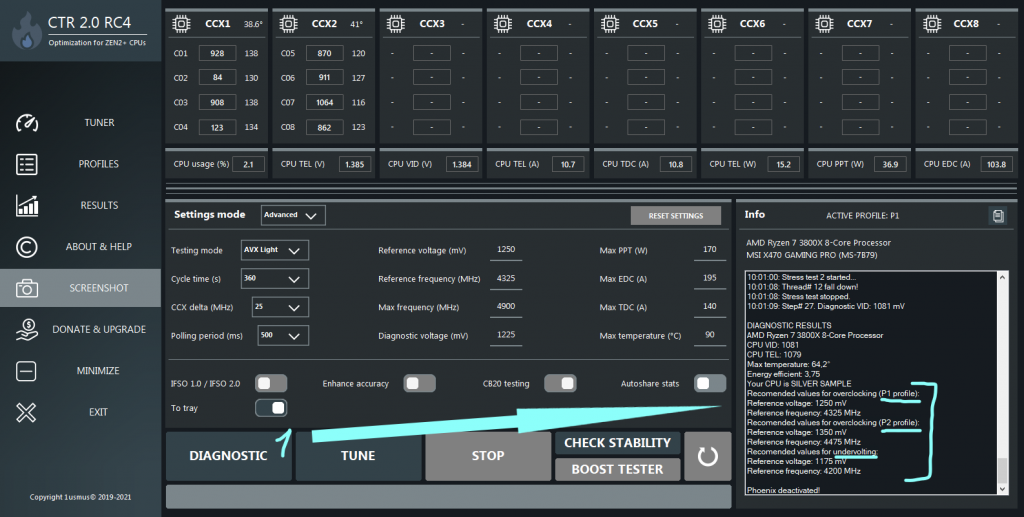Select the Profiles menu label
The image size is (1024, 517).
98,164
